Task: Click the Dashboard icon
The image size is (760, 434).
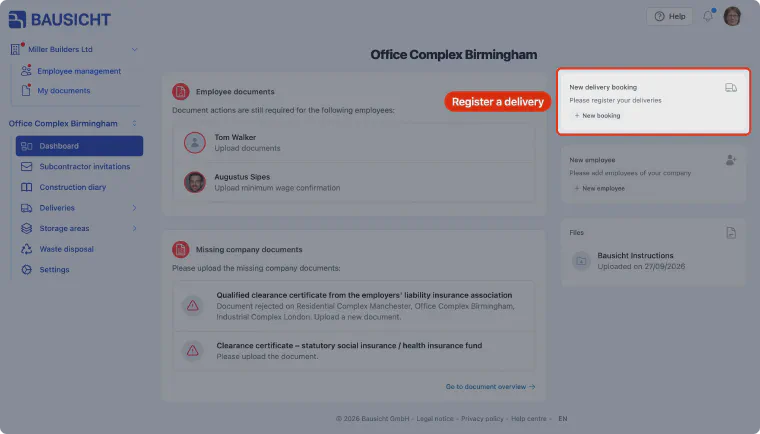Action: pos(27,146)
